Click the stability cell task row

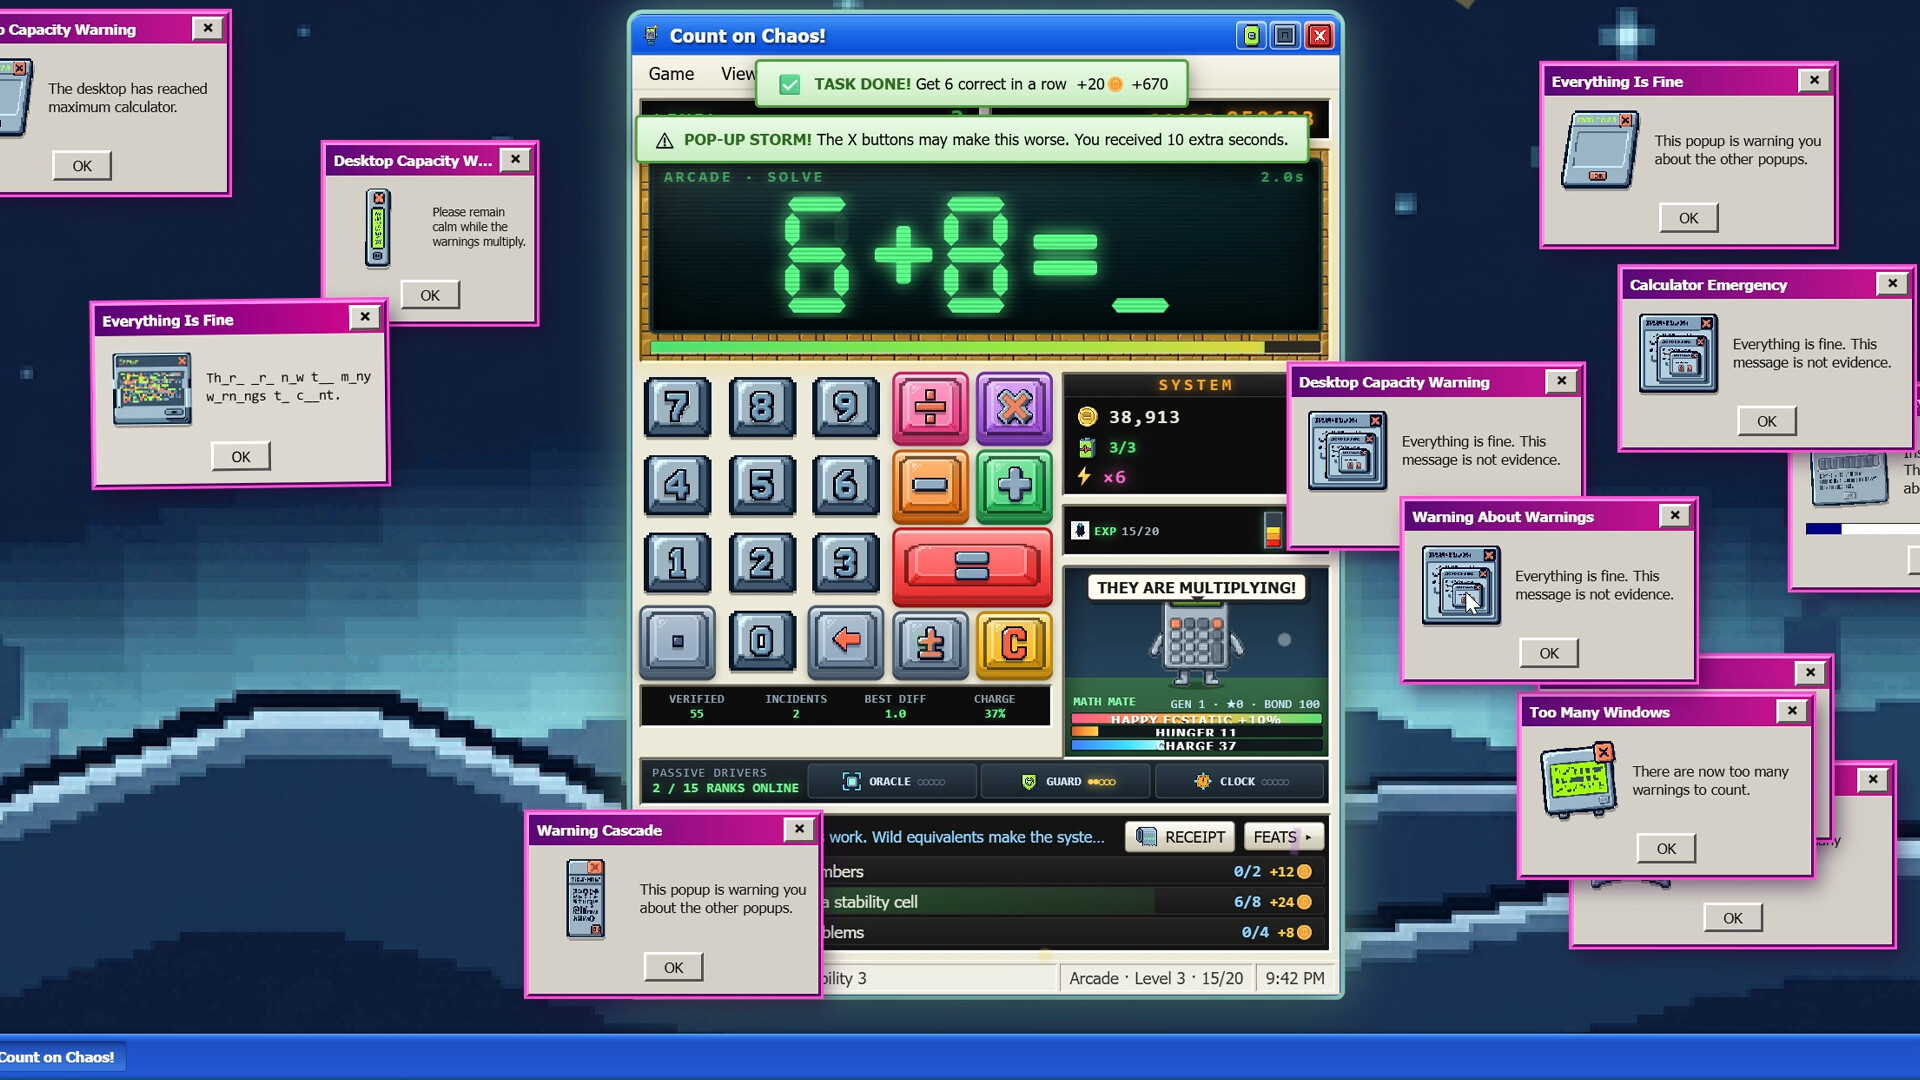coord(1074,902)
